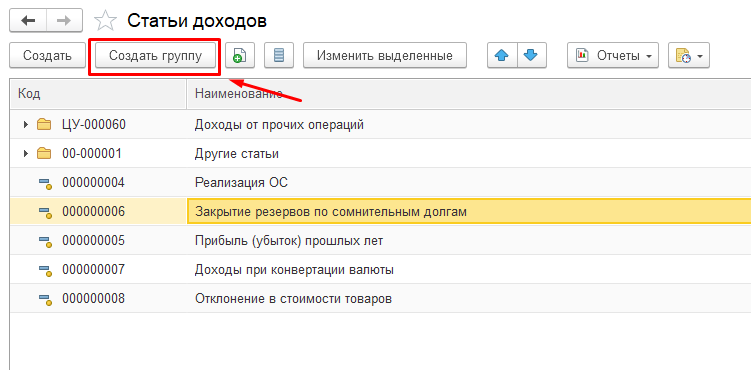Click item icon of row 000000004
Image resolution: width=751 pixels, height=370 pixels.
45,183
